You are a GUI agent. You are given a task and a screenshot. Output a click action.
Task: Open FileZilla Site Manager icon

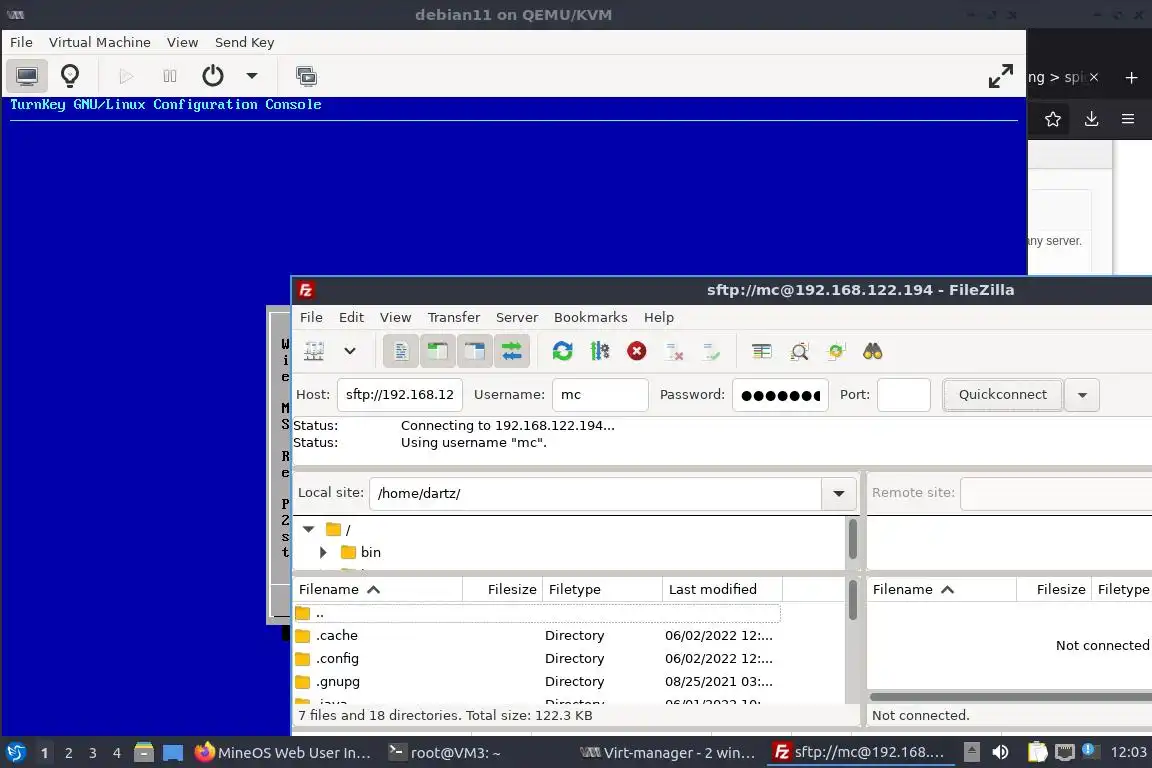pos(314,351)
